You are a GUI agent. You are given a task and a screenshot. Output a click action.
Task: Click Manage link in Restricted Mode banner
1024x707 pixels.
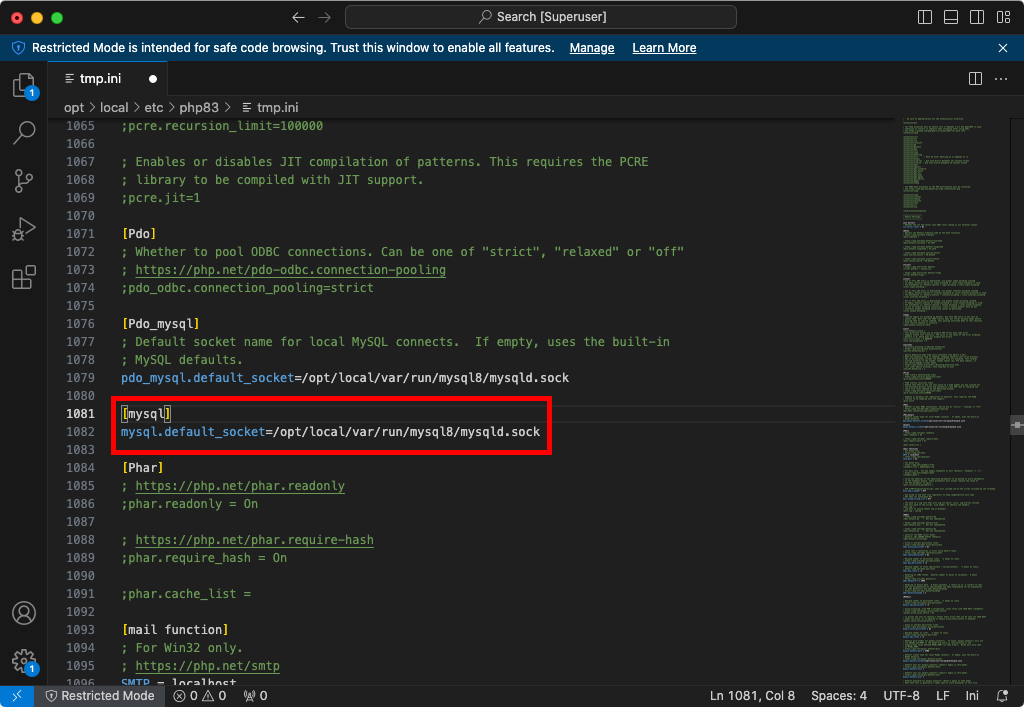click(592, 48)
